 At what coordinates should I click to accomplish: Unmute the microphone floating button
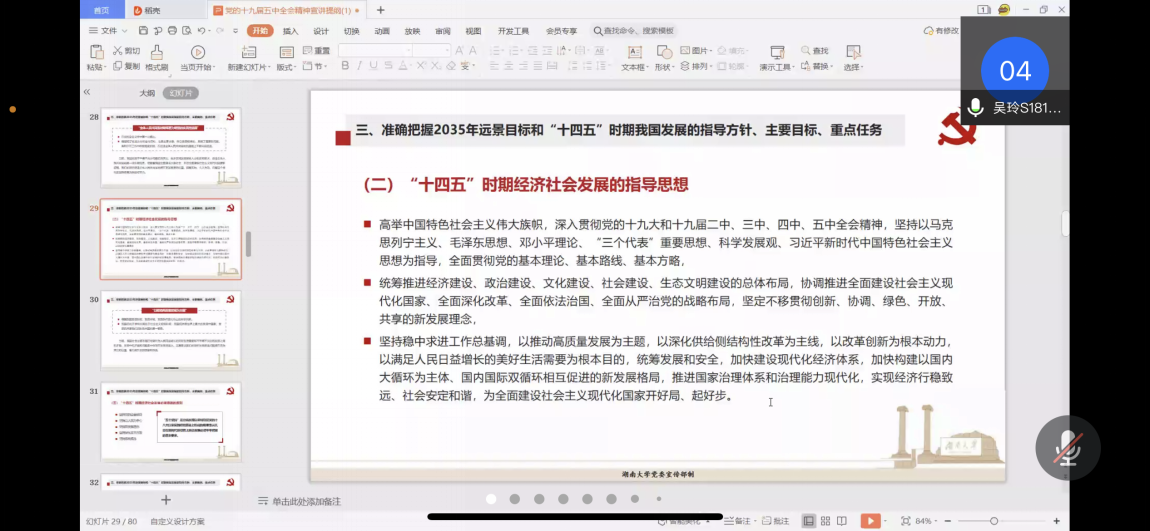coord(1067,448)
